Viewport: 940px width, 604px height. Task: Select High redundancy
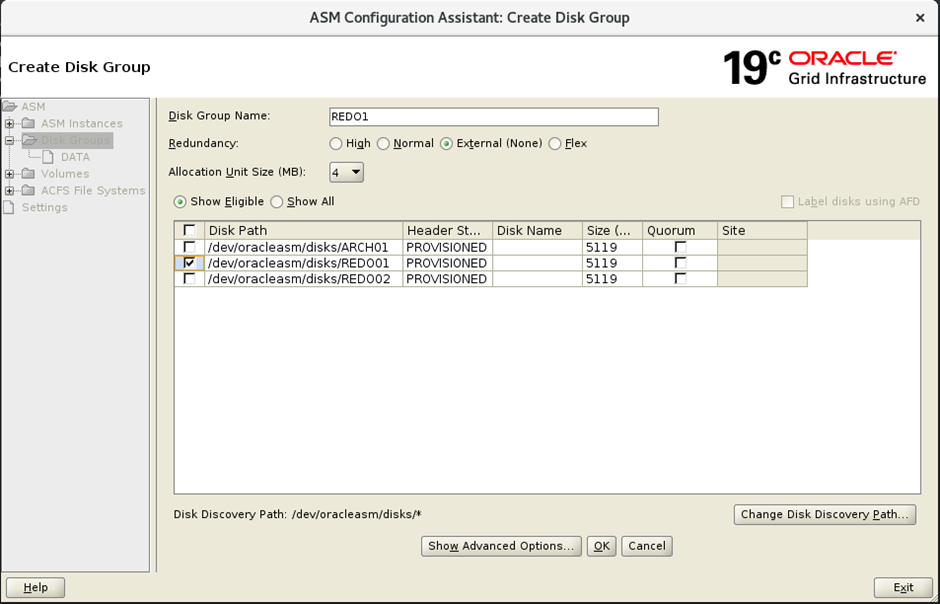pyautogui.click(x=336, y=144)
